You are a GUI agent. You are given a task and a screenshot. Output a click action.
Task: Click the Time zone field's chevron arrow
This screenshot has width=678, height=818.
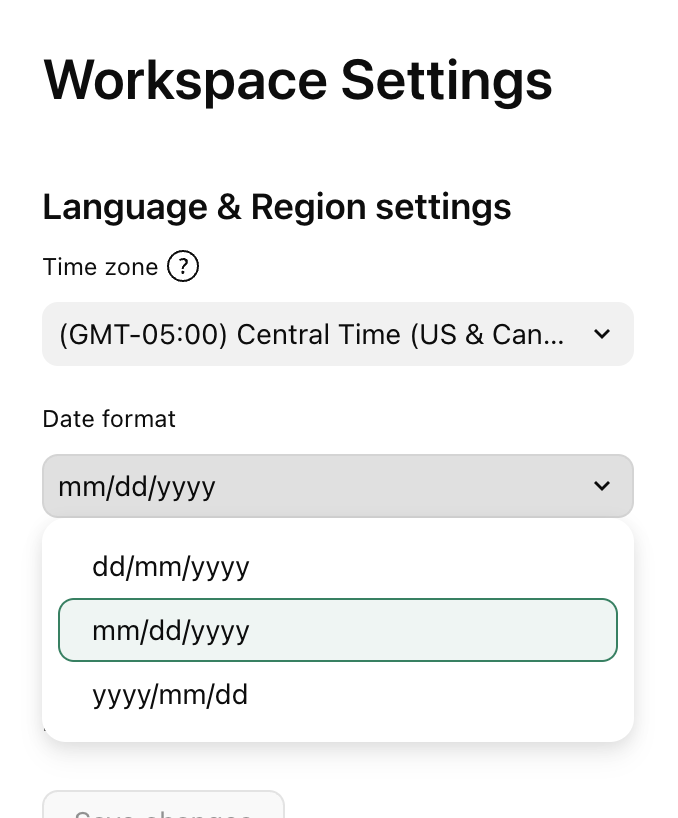pos(601,334)
